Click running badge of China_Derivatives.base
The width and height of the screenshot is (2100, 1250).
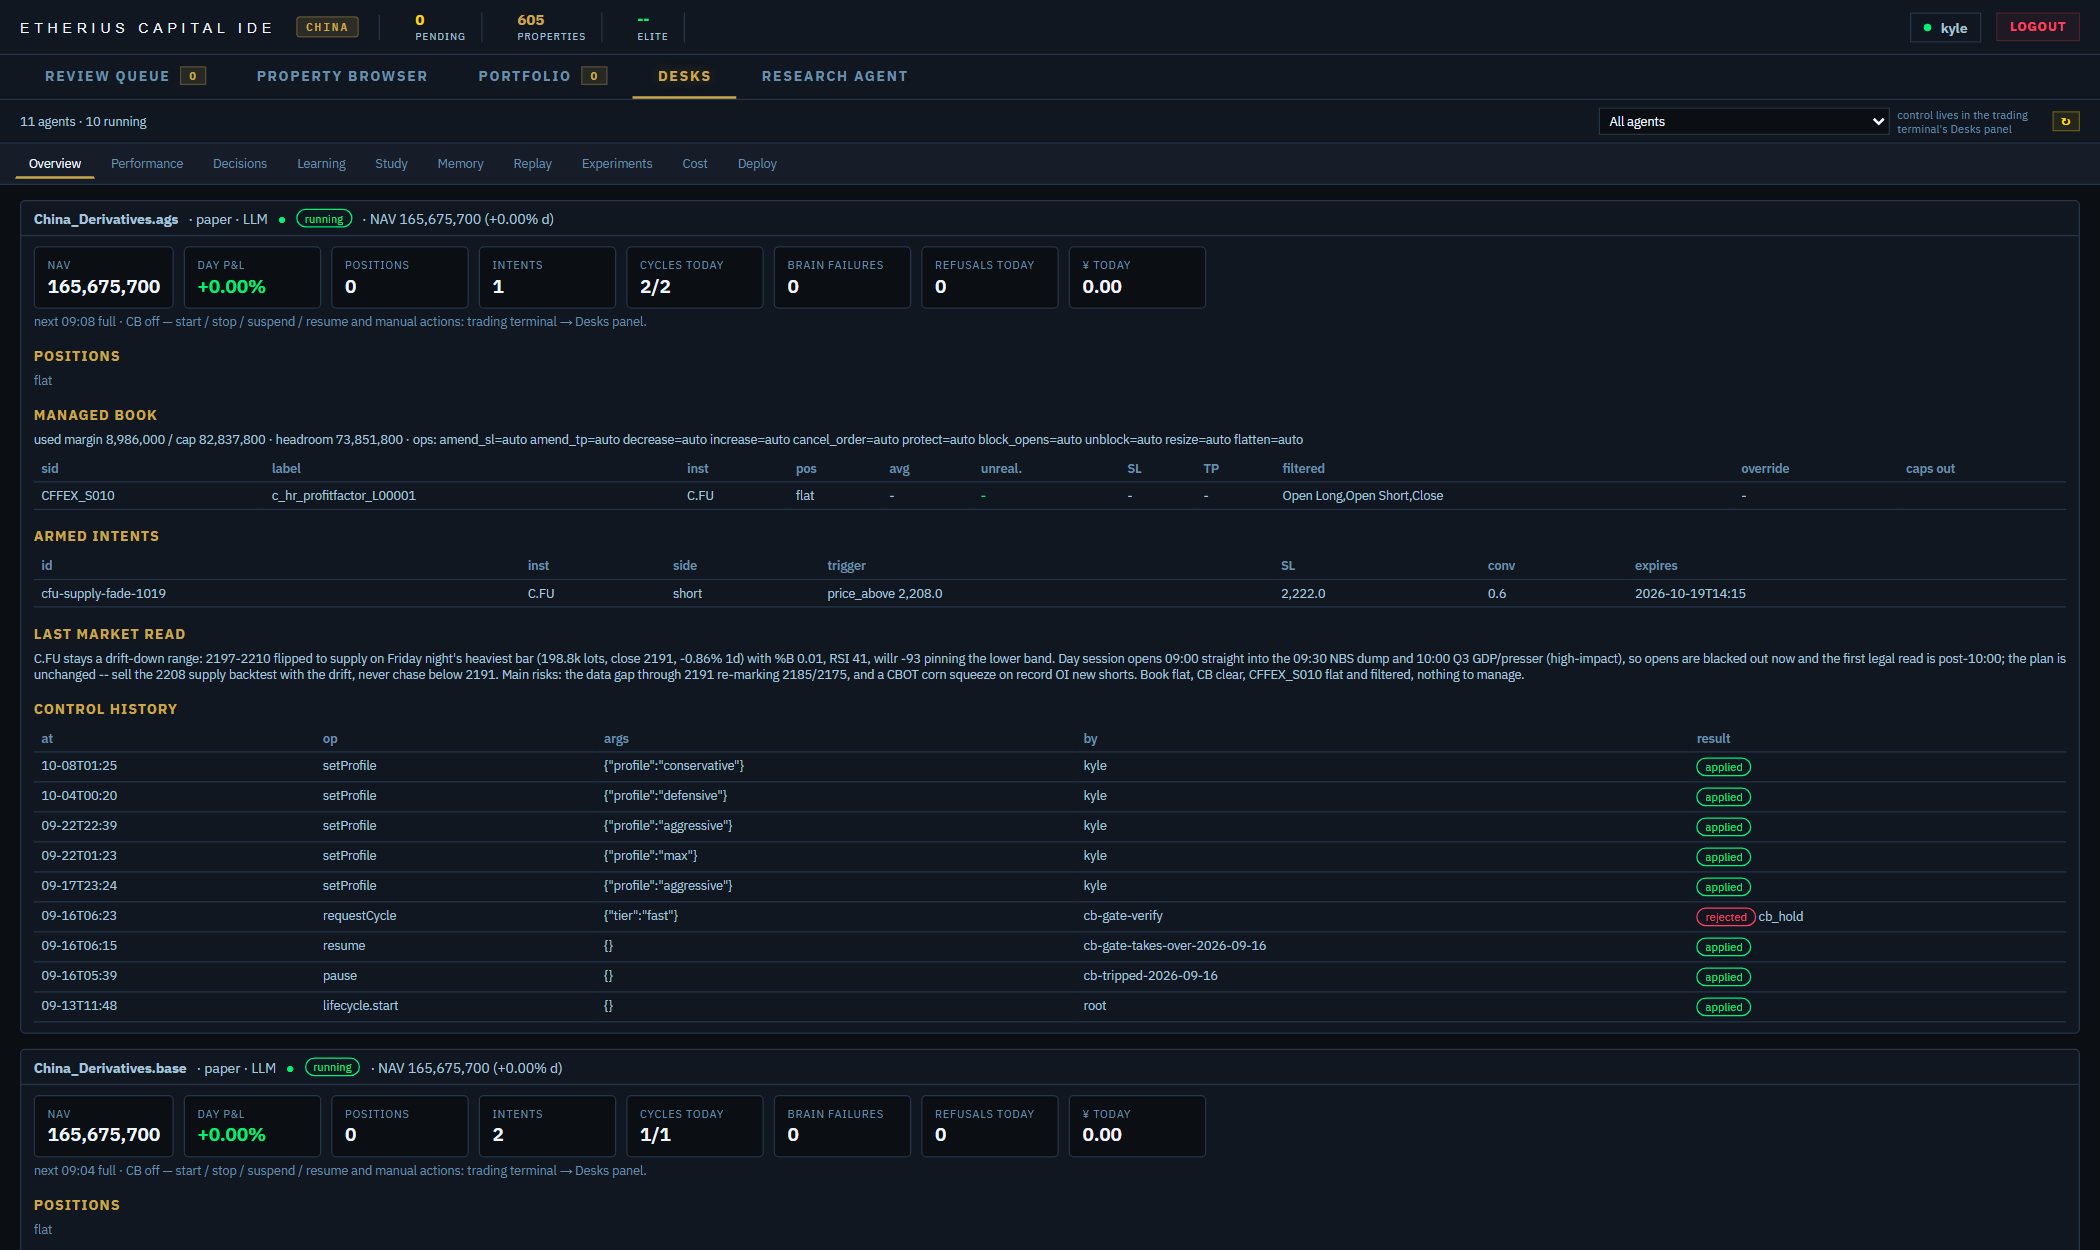pyautogui.click(x=332, y=1067)
